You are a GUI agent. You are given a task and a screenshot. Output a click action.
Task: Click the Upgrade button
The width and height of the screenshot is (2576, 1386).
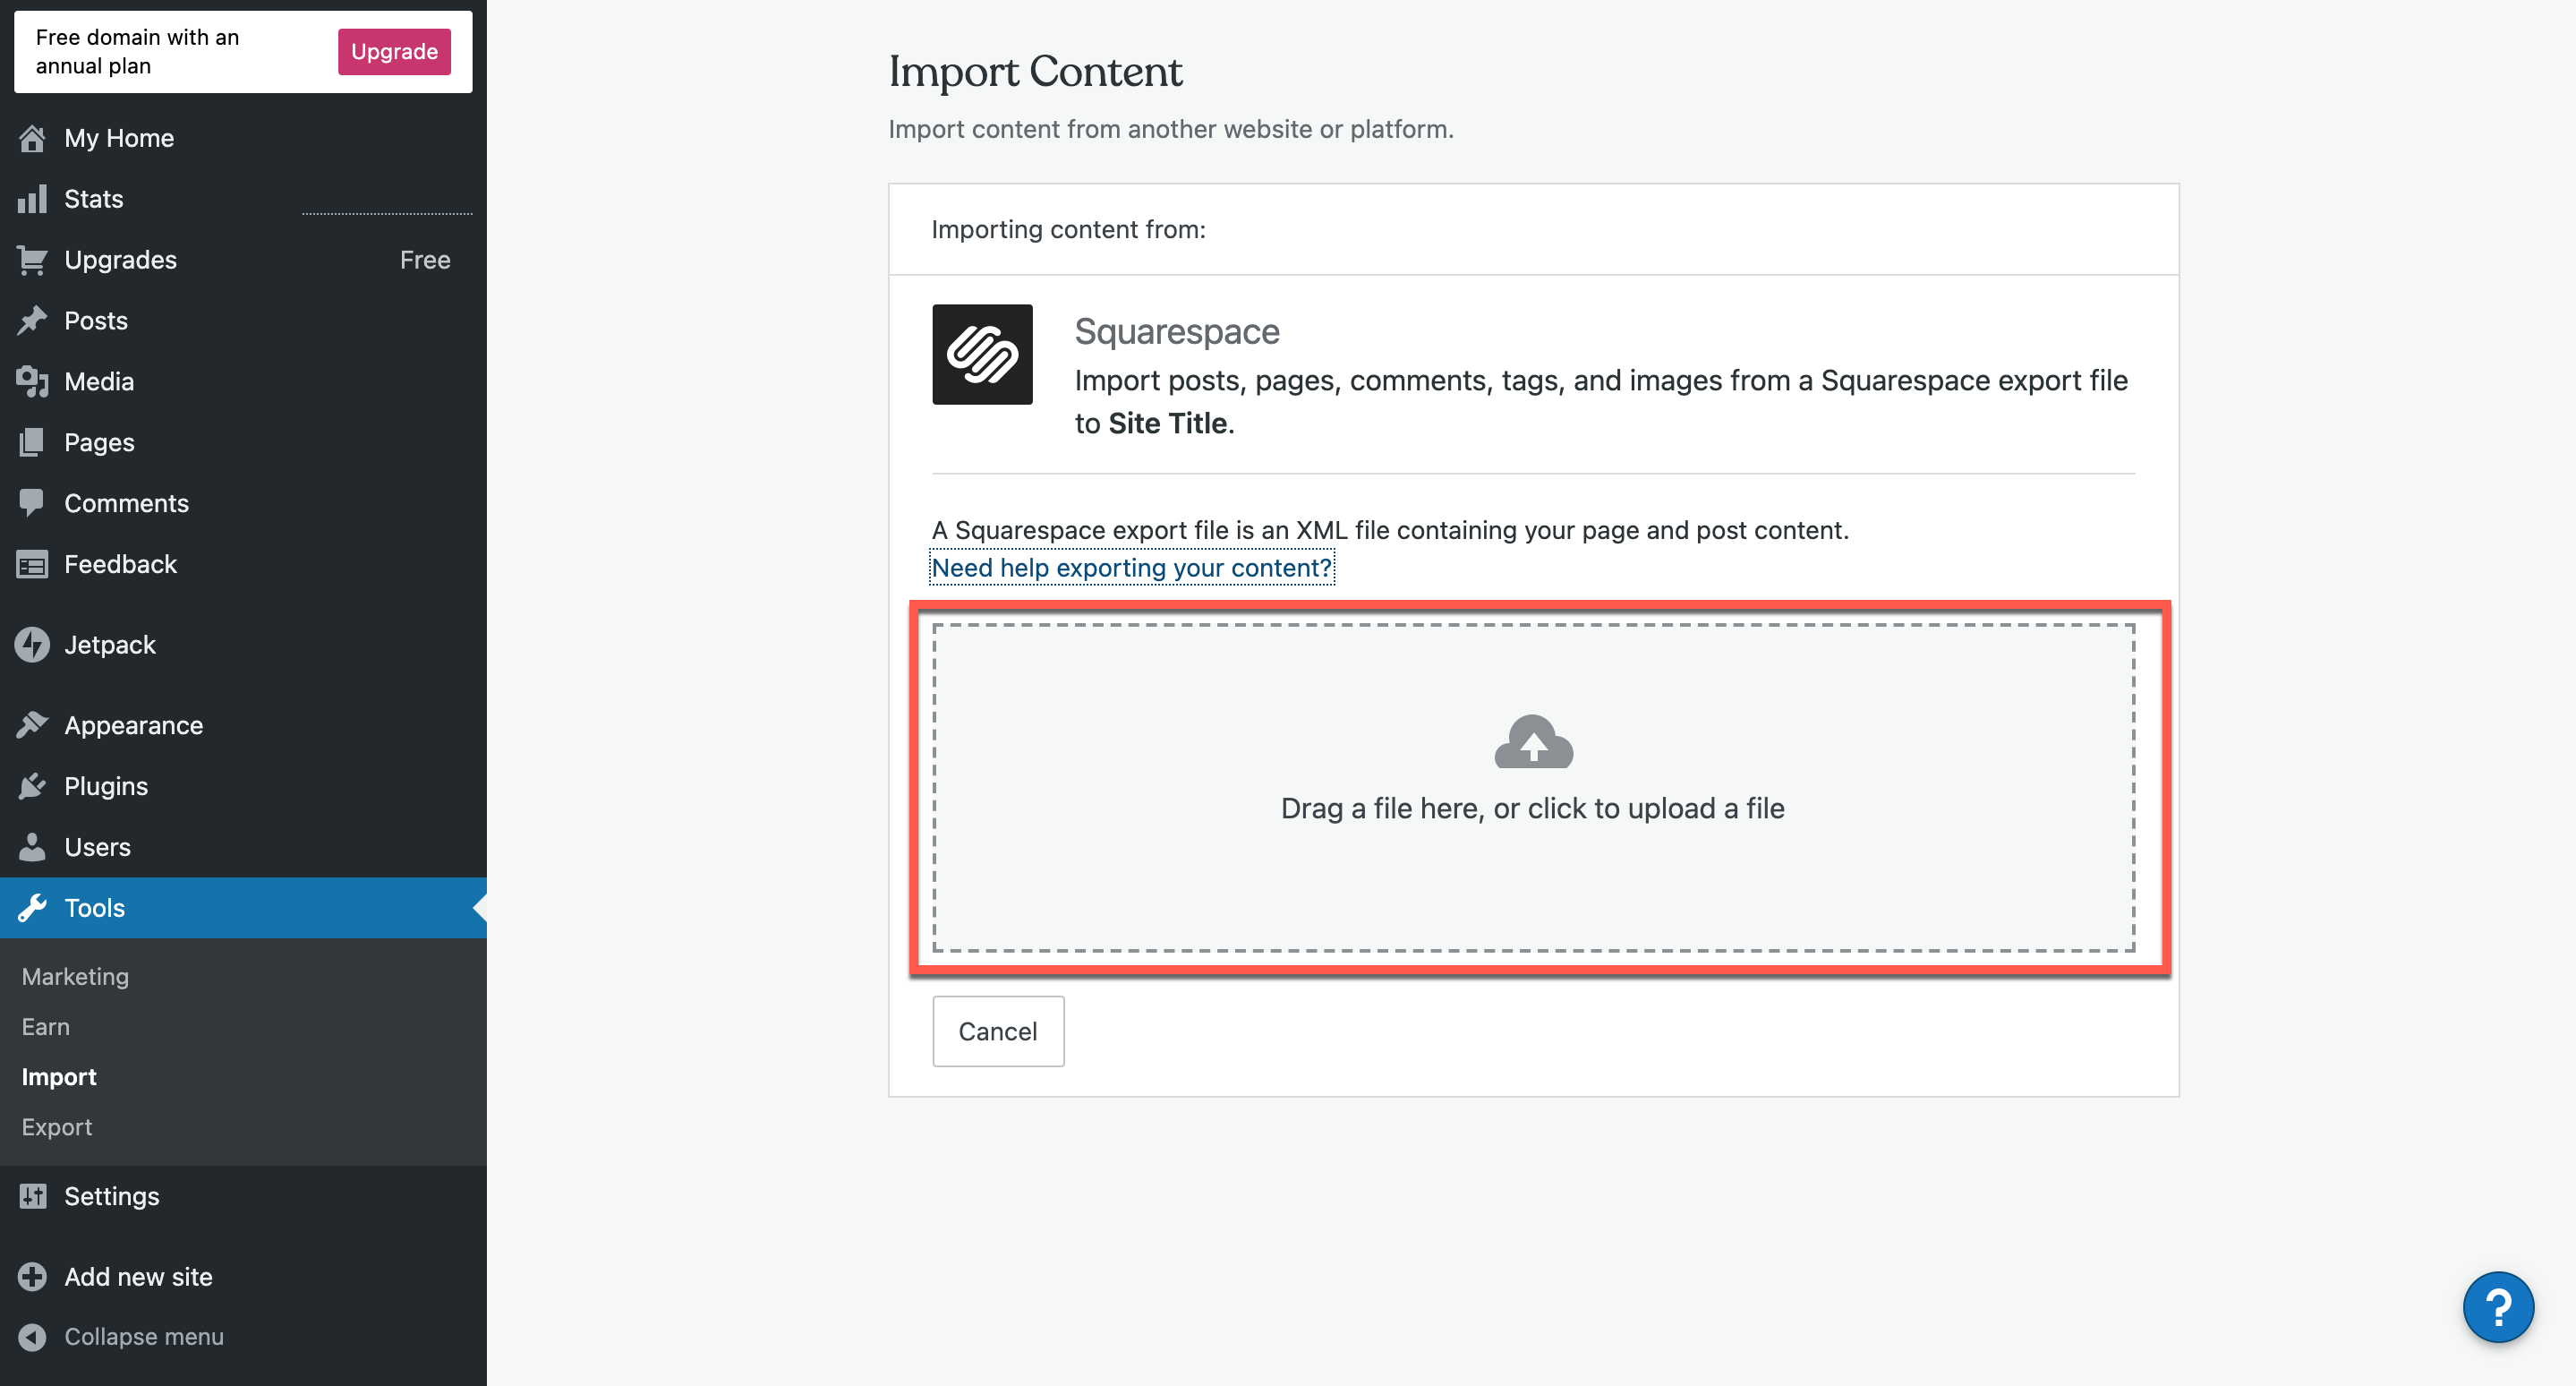393,51
